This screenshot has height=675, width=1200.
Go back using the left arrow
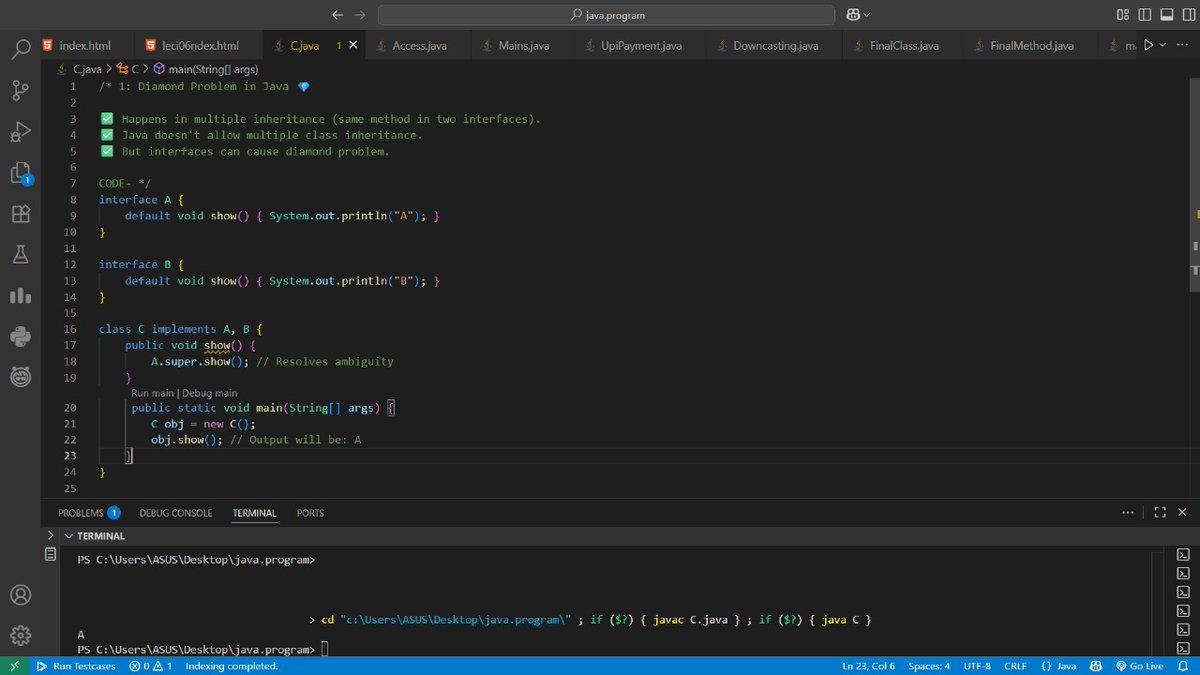(x=337, y=15)
